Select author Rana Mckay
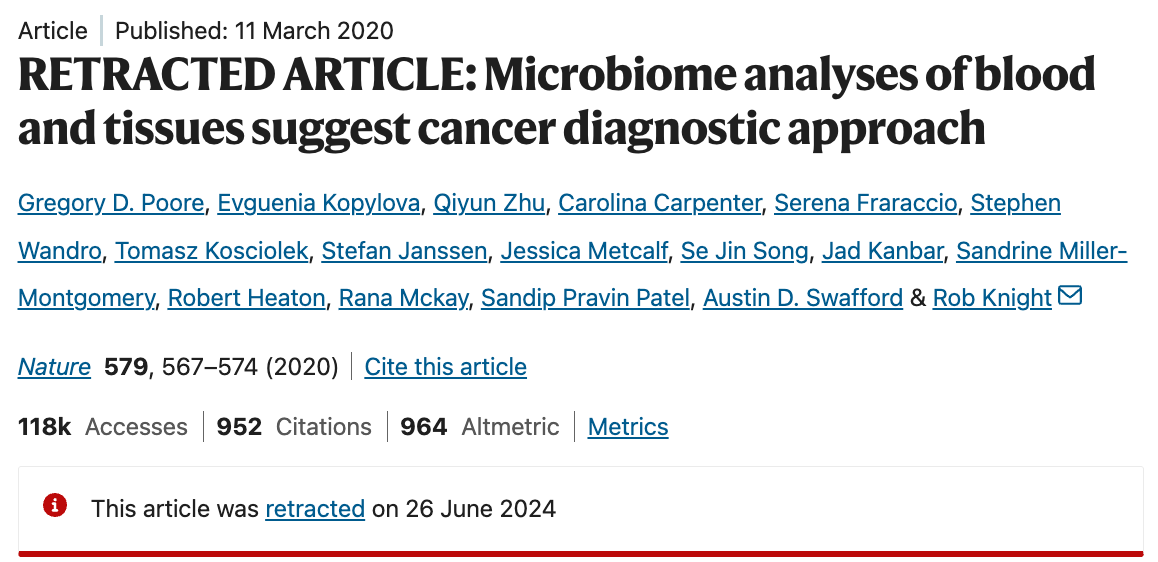The height and width of the screenshot is (562, 1158). 403,297
